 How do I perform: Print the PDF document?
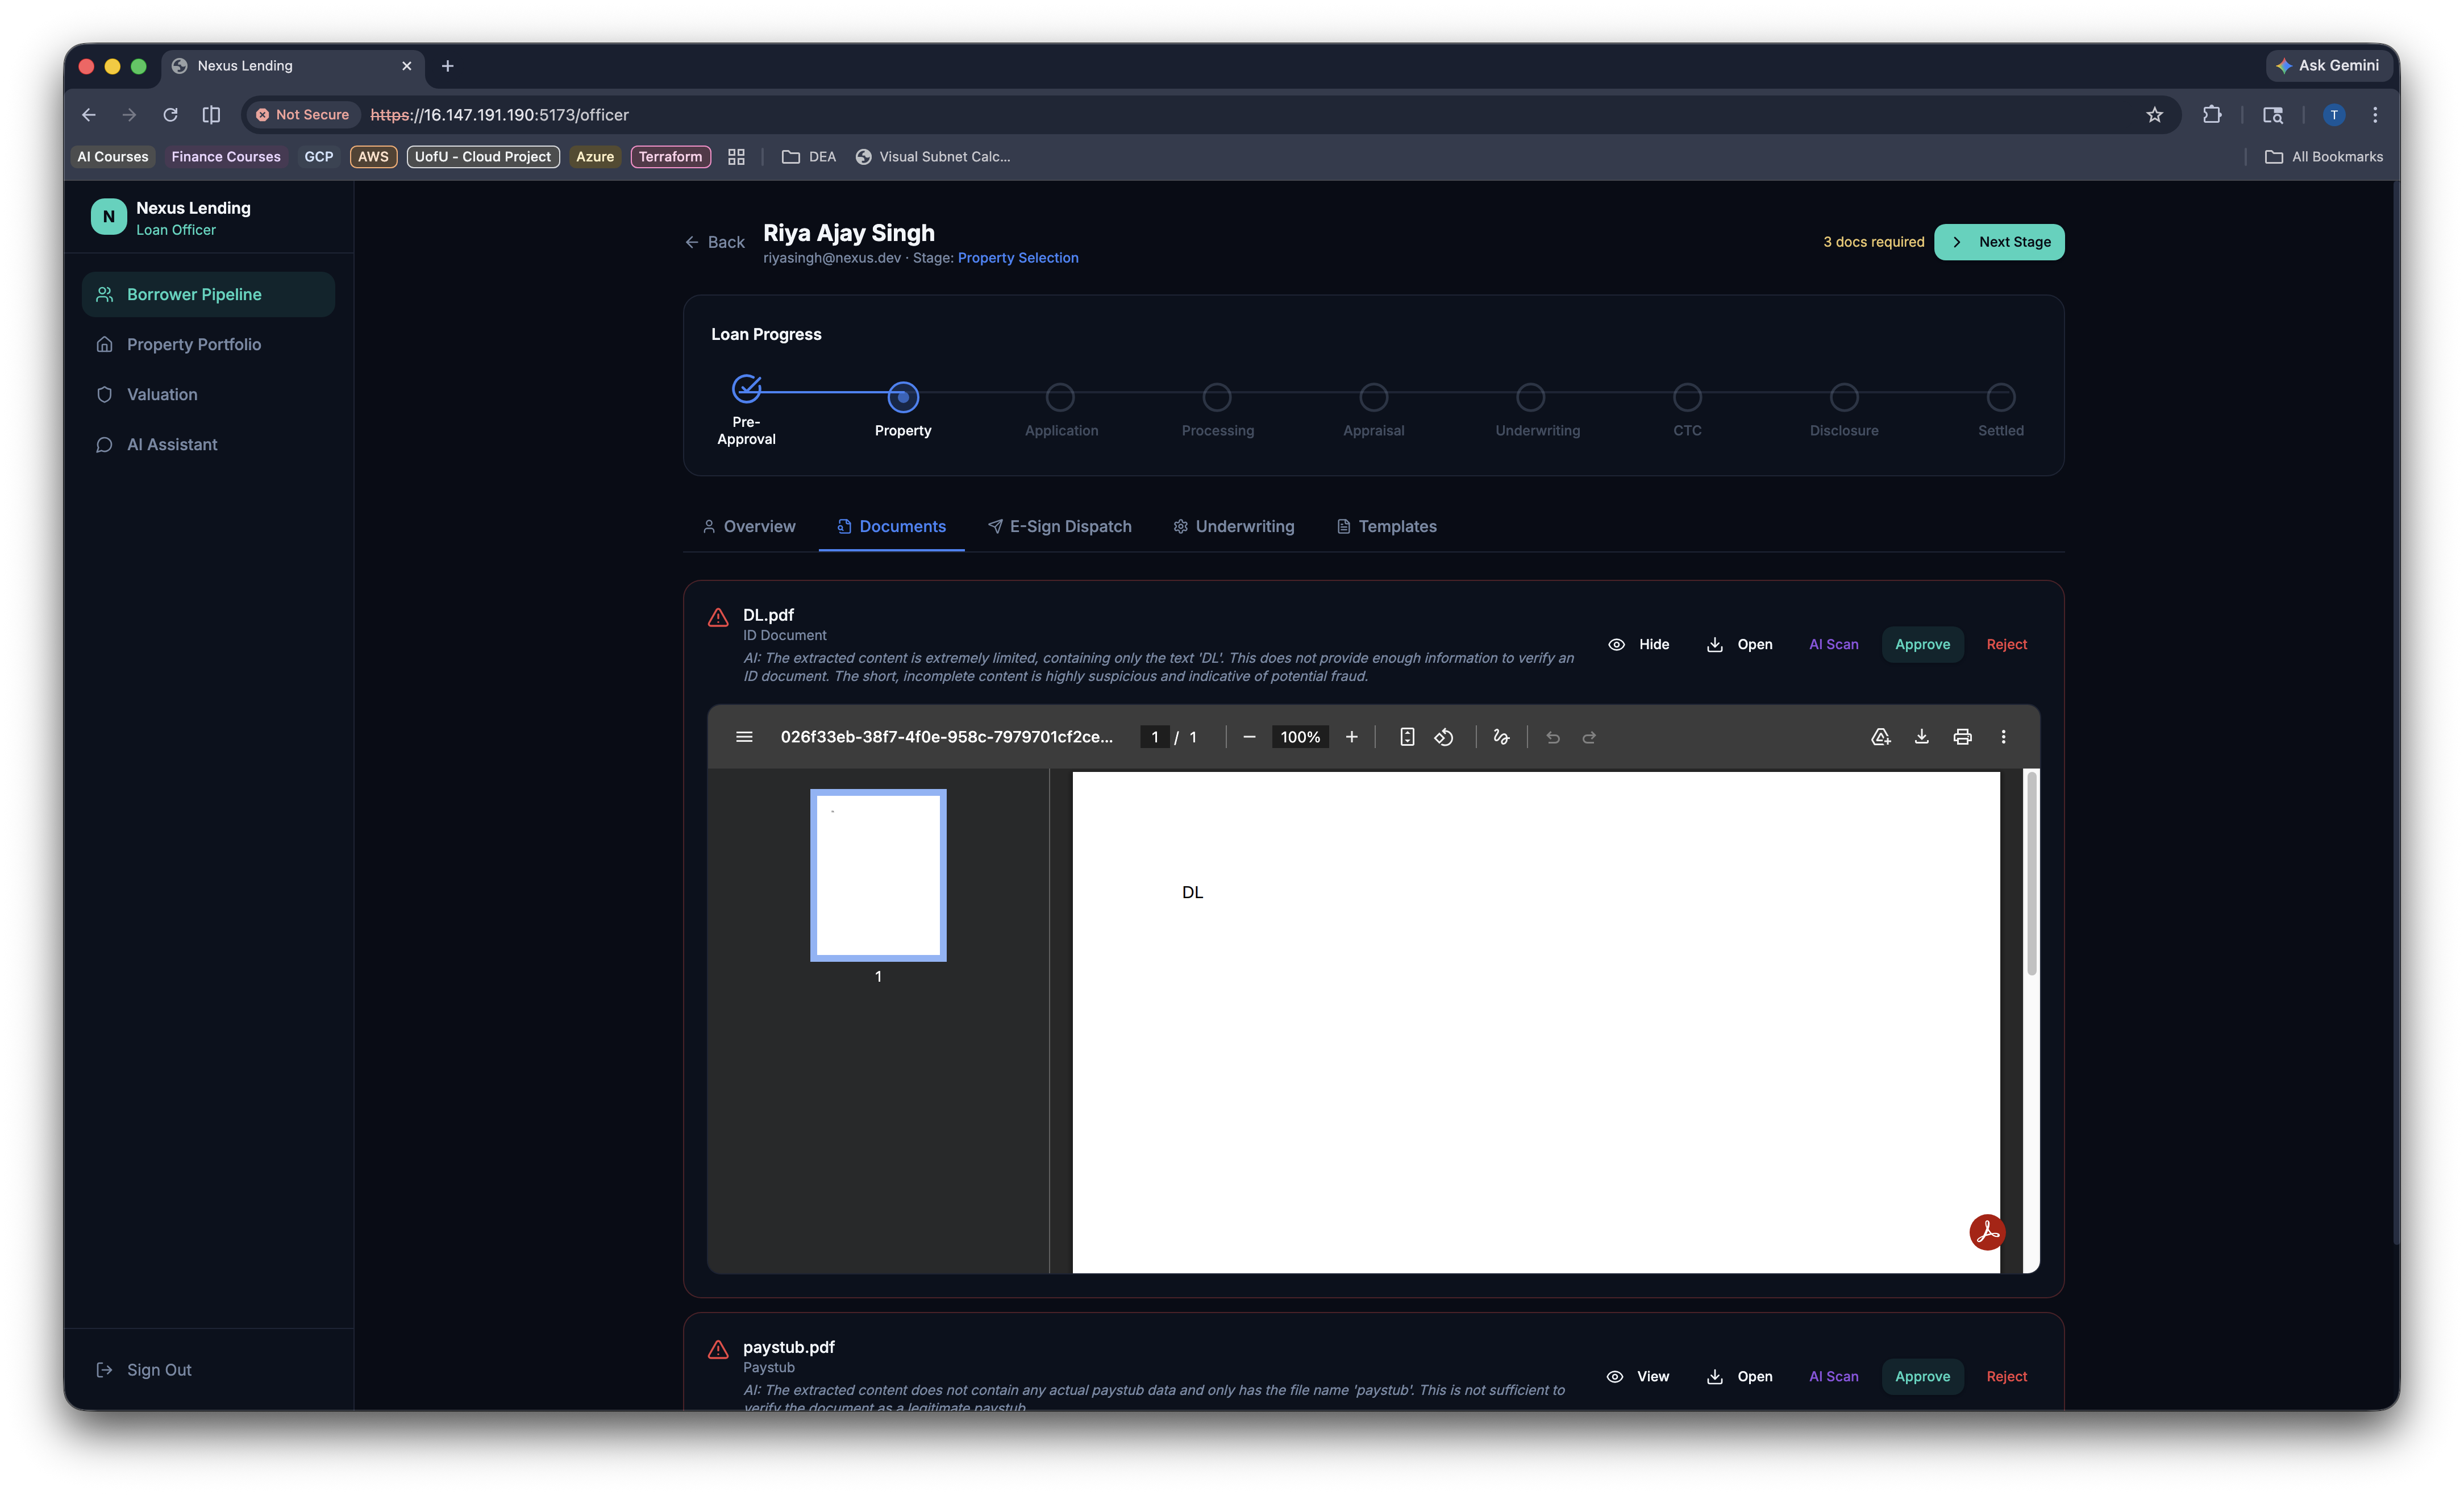click(1962, 737)
